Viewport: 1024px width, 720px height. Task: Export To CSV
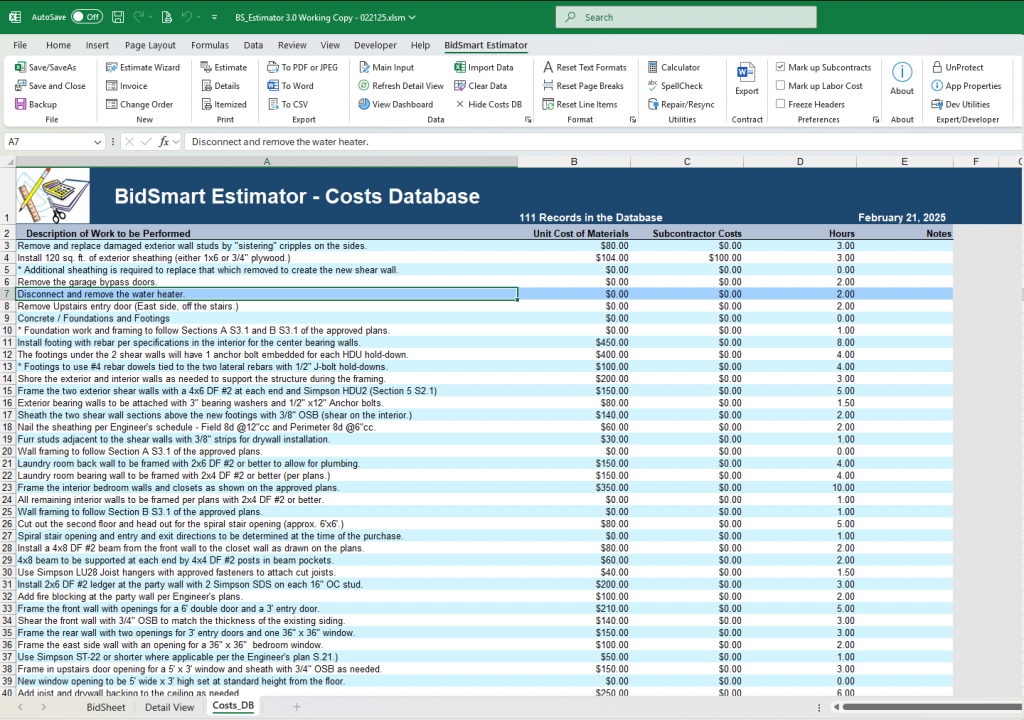287,104
